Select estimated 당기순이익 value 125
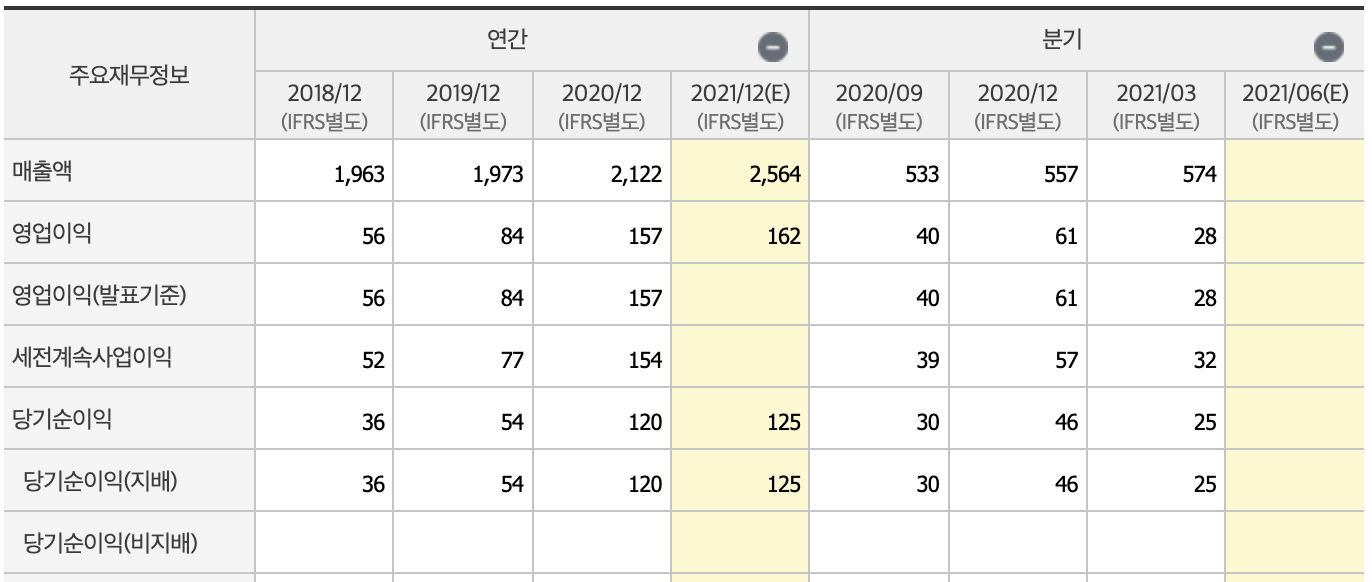 pos(784,423)
